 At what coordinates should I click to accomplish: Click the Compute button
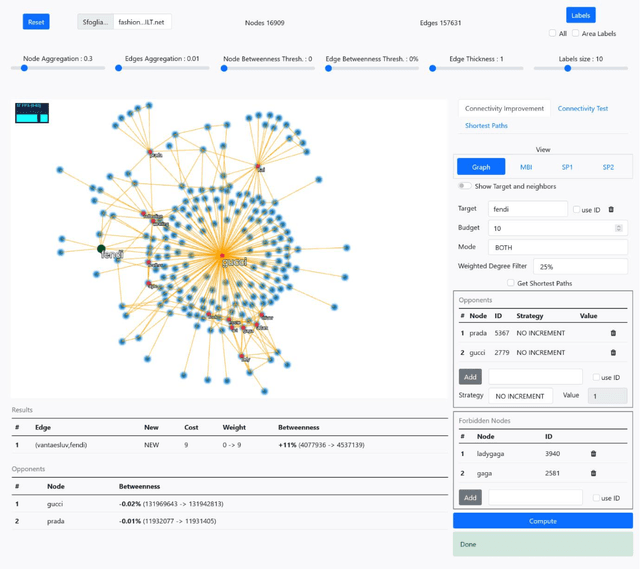point(543,521)
